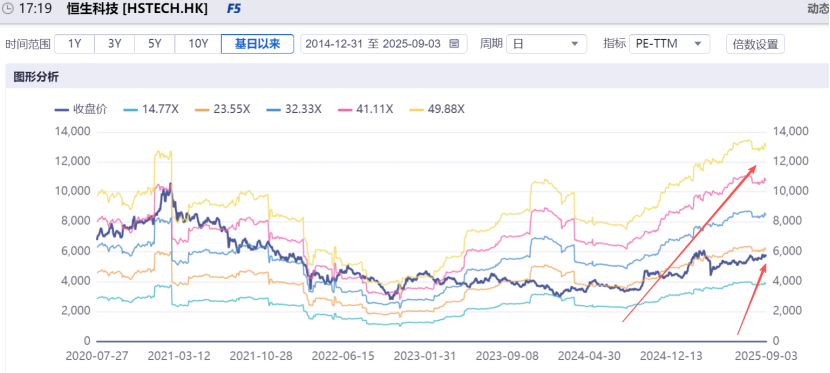
Task: Click the F5 refresh shortcut icon
Action: coord(233,9)
